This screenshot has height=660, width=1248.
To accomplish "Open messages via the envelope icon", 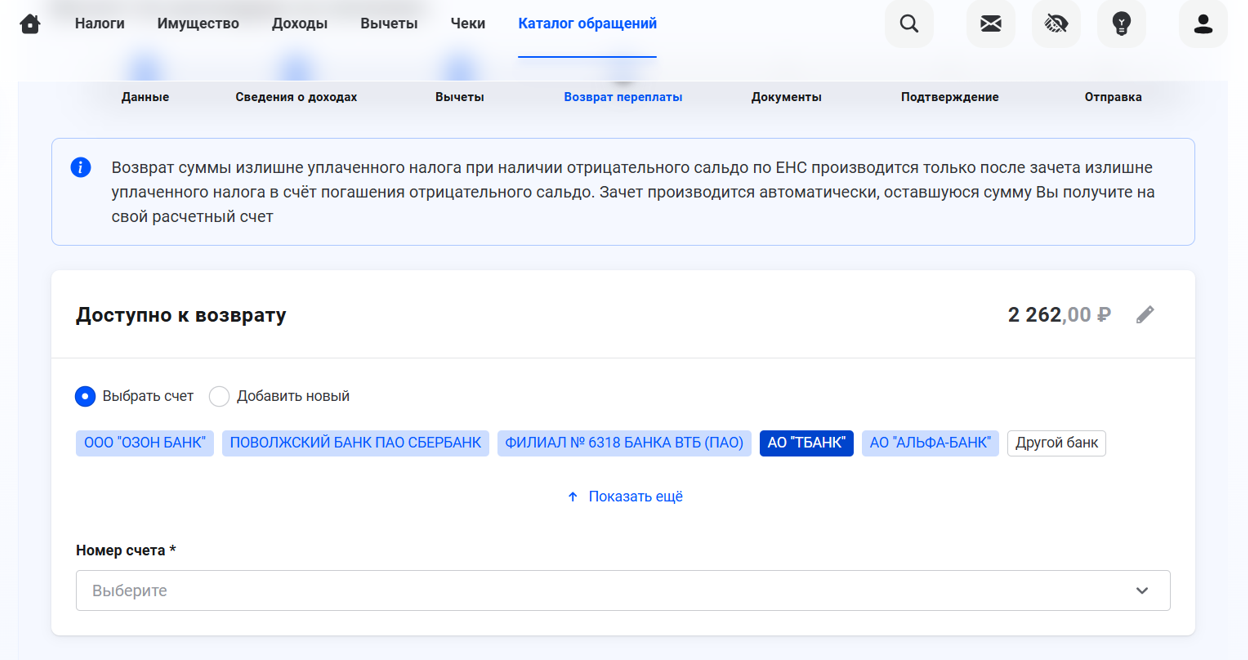I will click(990, 24).
